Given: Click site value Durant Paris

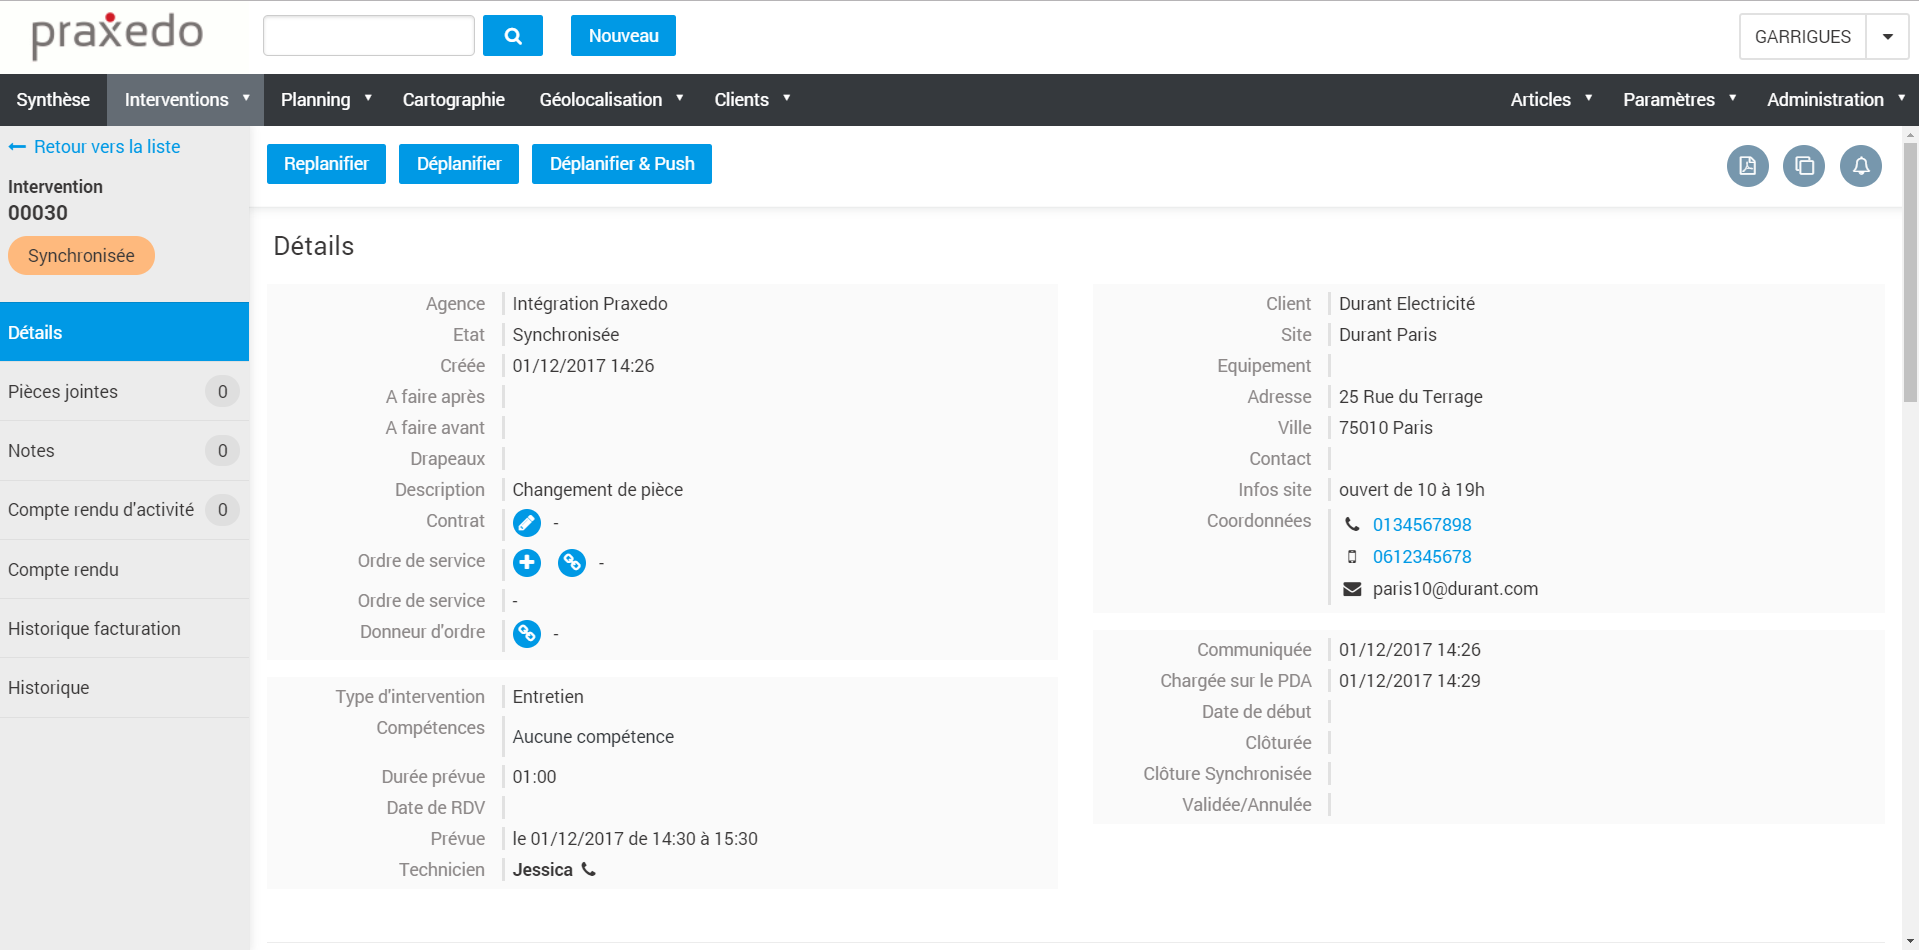Looking at the screenshot, I should click(x=1388, y=335).
